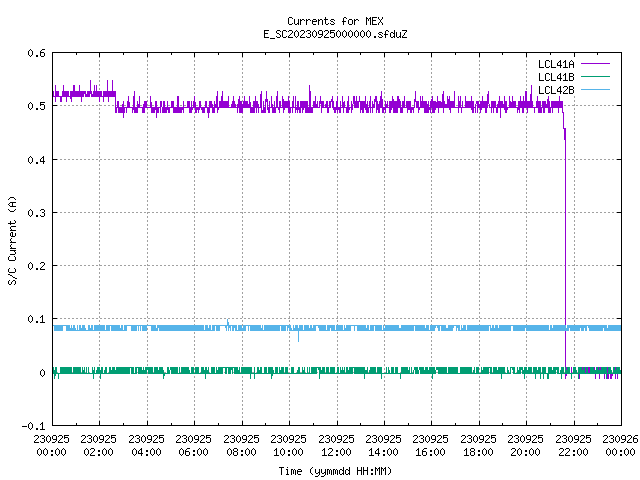Click the '230925 20:00' x-axis tick label
Image resolution: width=640 pixels, height=480 pixels.
point(525,446)
